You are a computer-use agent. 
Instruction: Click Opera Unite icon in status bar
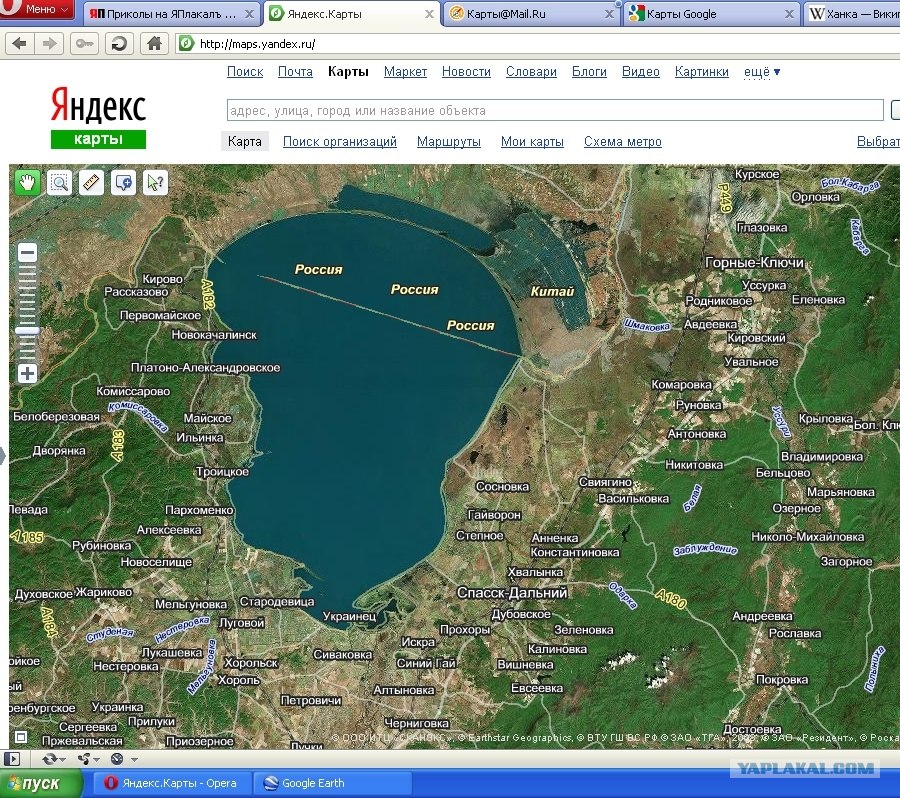point(84,759)
